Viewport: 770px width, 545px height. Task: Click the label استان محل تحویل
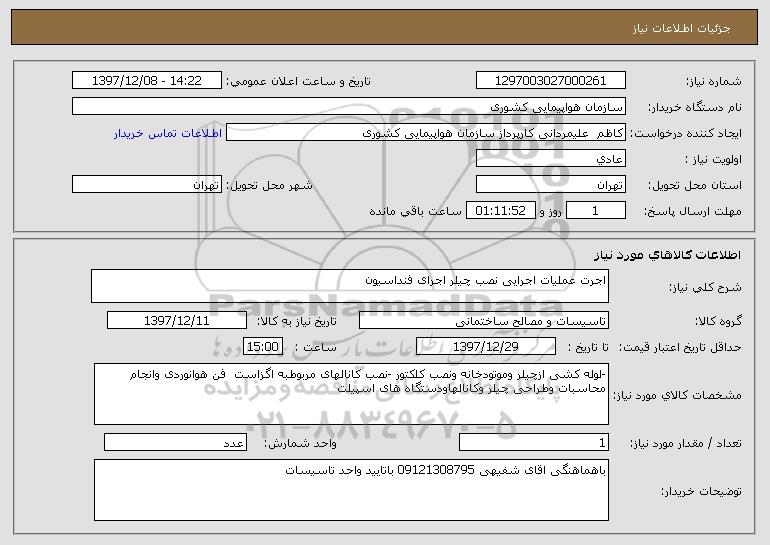tap(695, 185)
